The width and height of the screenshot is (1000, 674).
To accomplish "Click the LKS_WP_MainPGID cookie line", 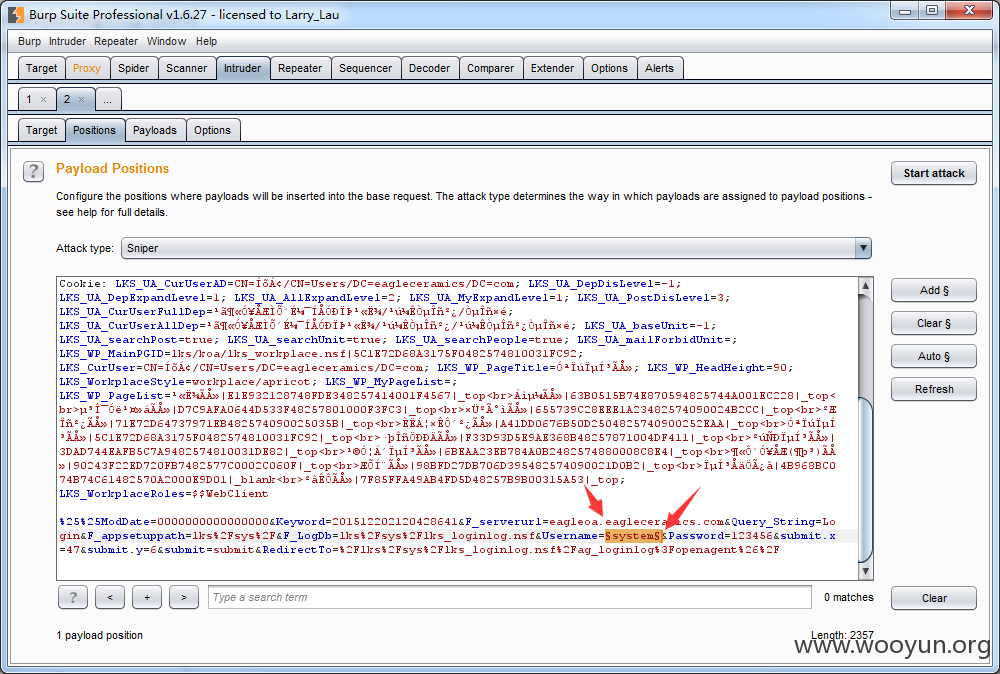I will click(321, 353).
